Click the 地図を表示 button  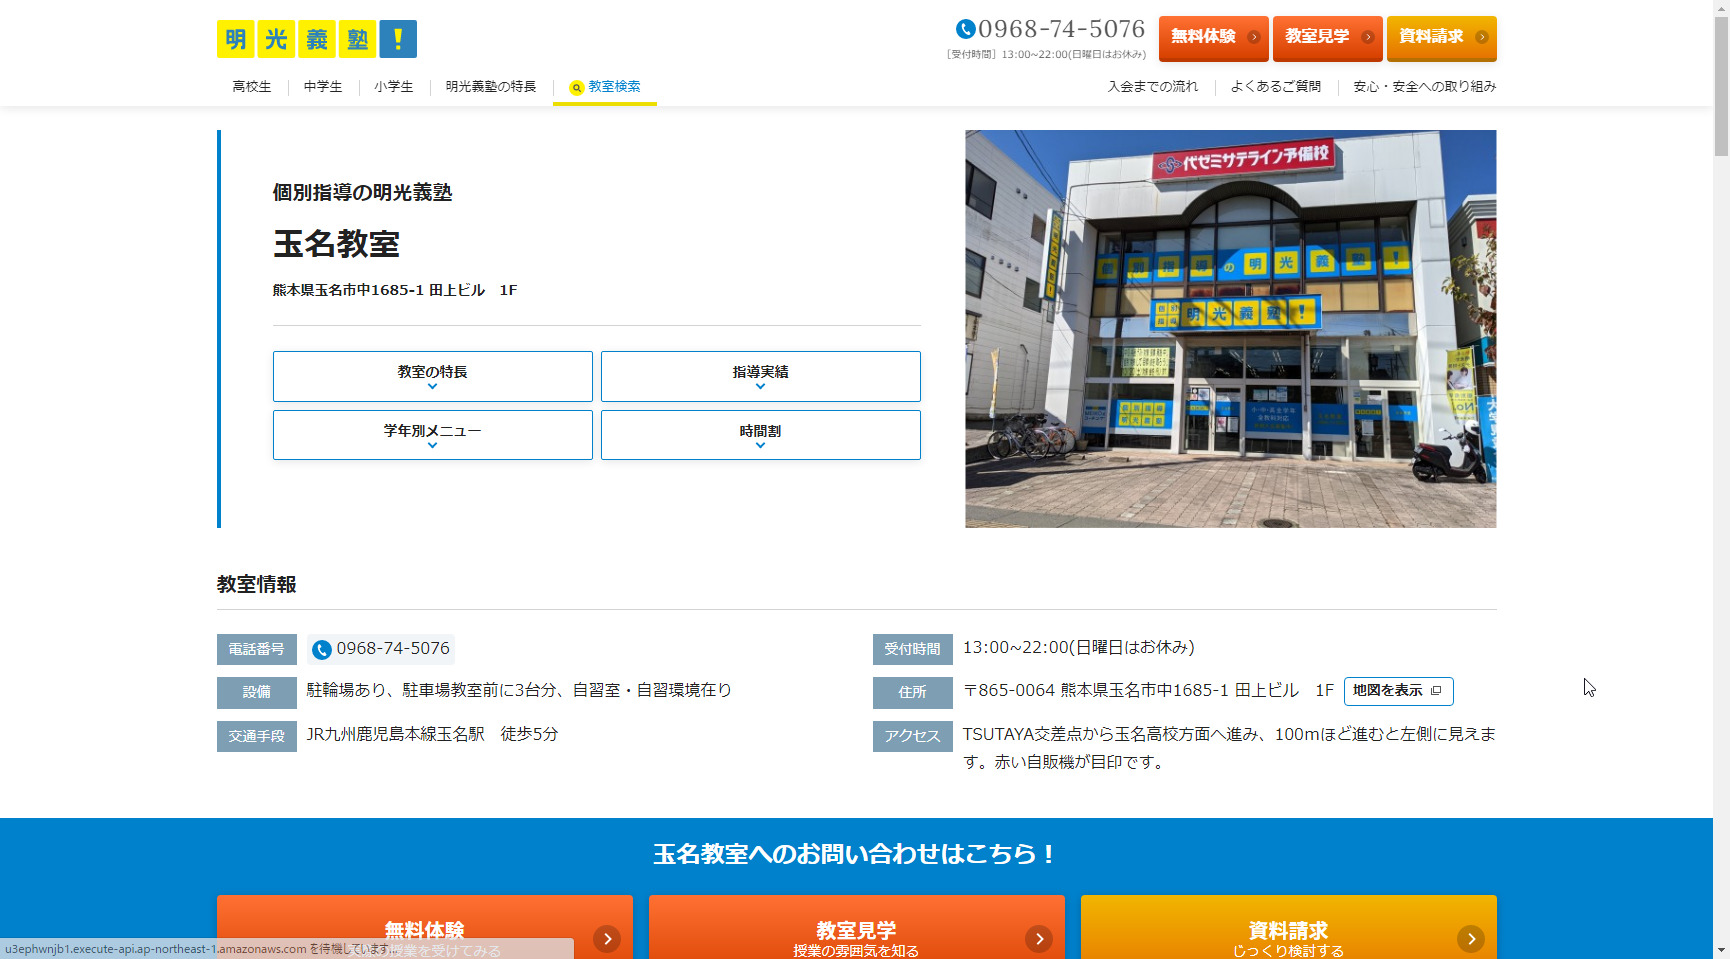(1399, 691)
